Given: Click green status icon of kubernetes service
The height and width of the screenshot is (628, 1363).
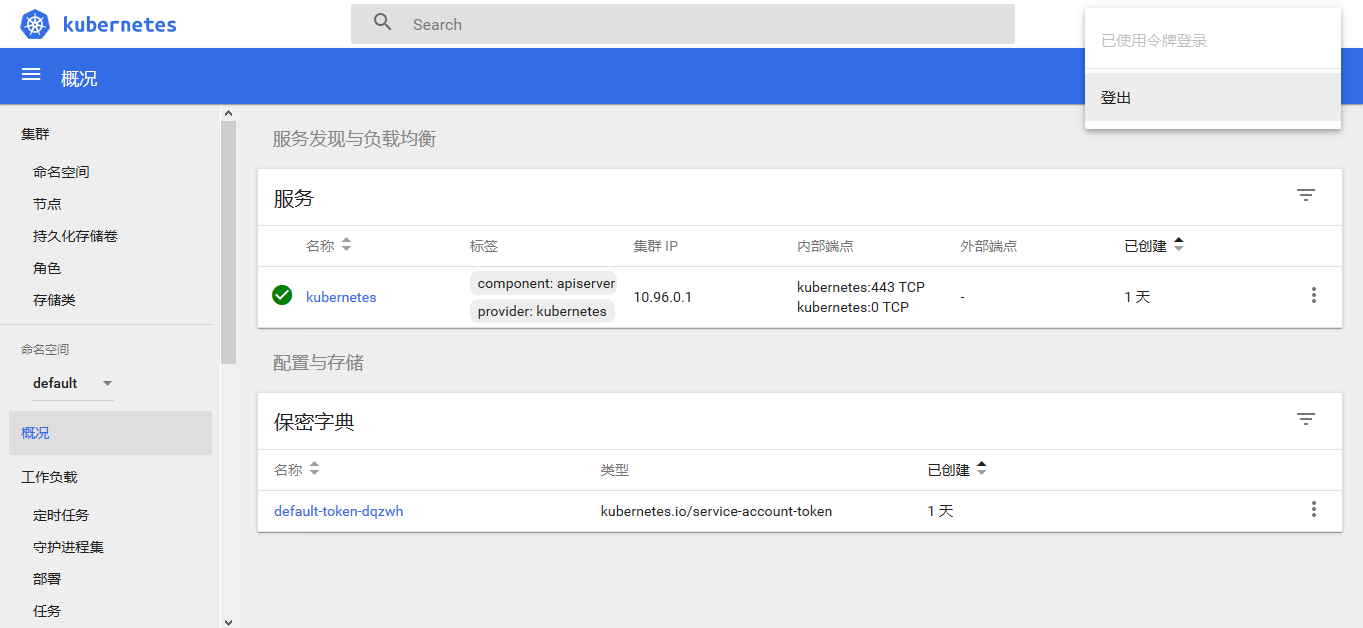Looking at the screenshot, I should tap(282, 295).
